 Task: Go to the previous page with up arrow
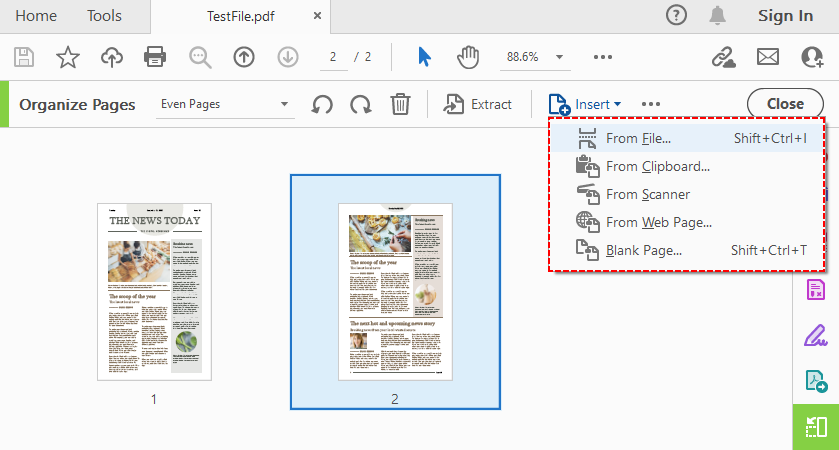[x=244, y=57]
